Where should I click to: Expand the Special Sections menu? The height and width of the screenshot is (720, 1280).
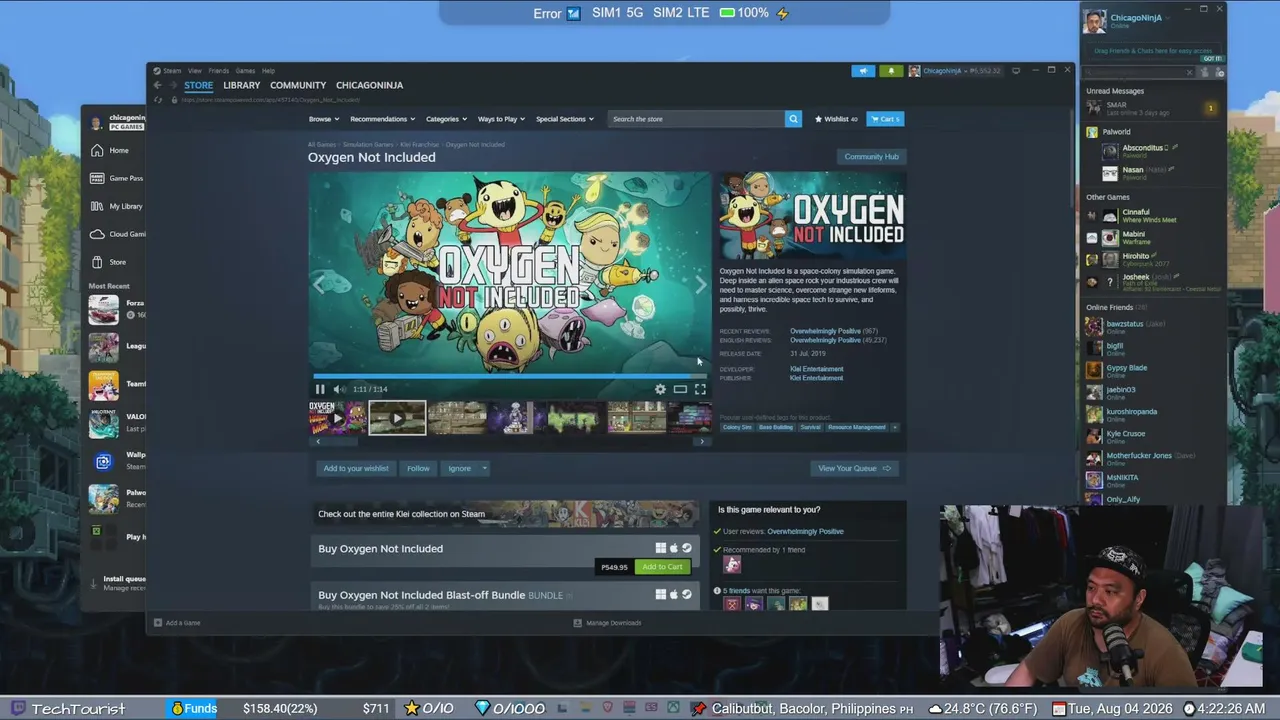(564, 119)
